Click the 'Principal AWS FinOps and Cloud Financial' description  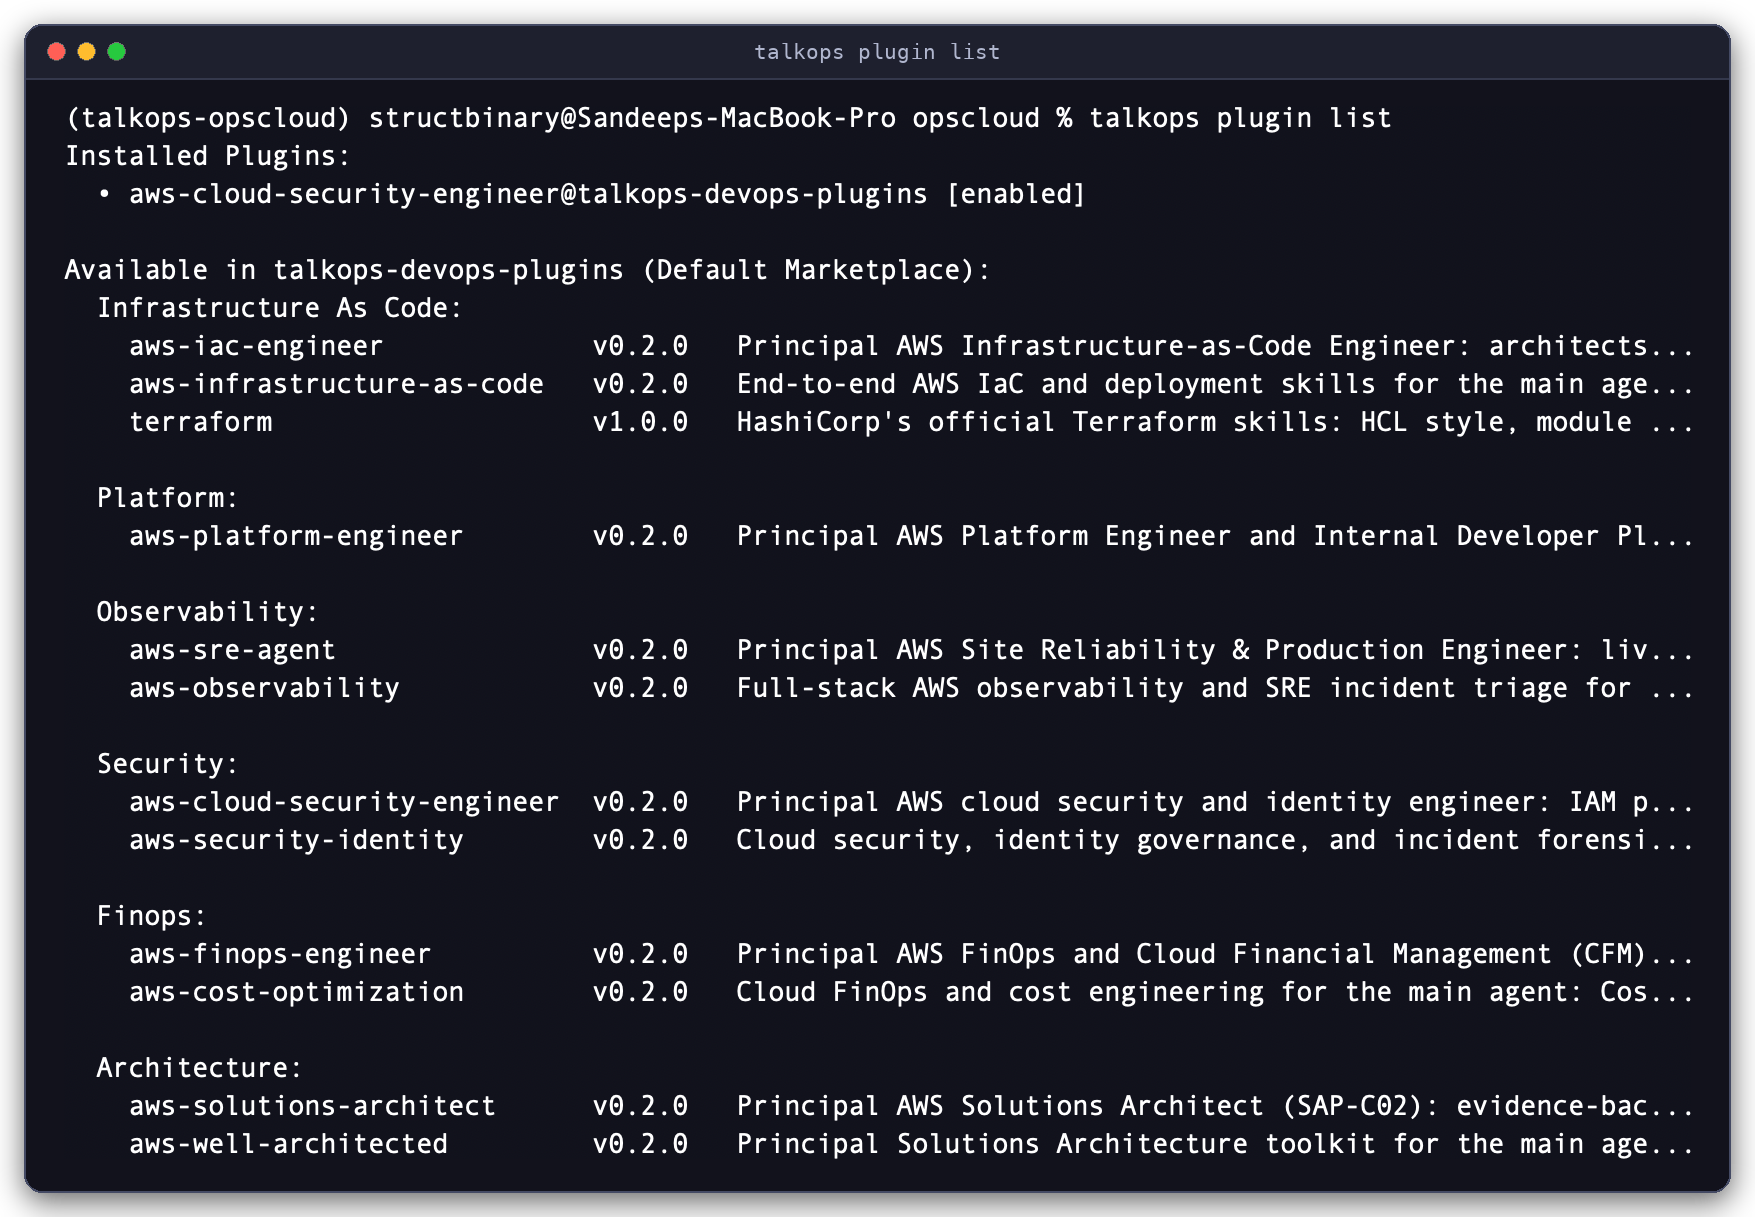1215,954
